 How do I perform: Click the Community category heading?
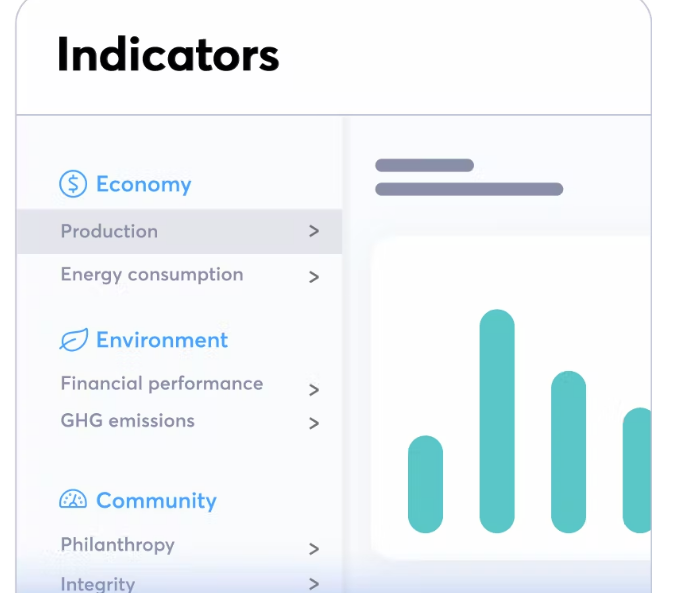(156, 500)
